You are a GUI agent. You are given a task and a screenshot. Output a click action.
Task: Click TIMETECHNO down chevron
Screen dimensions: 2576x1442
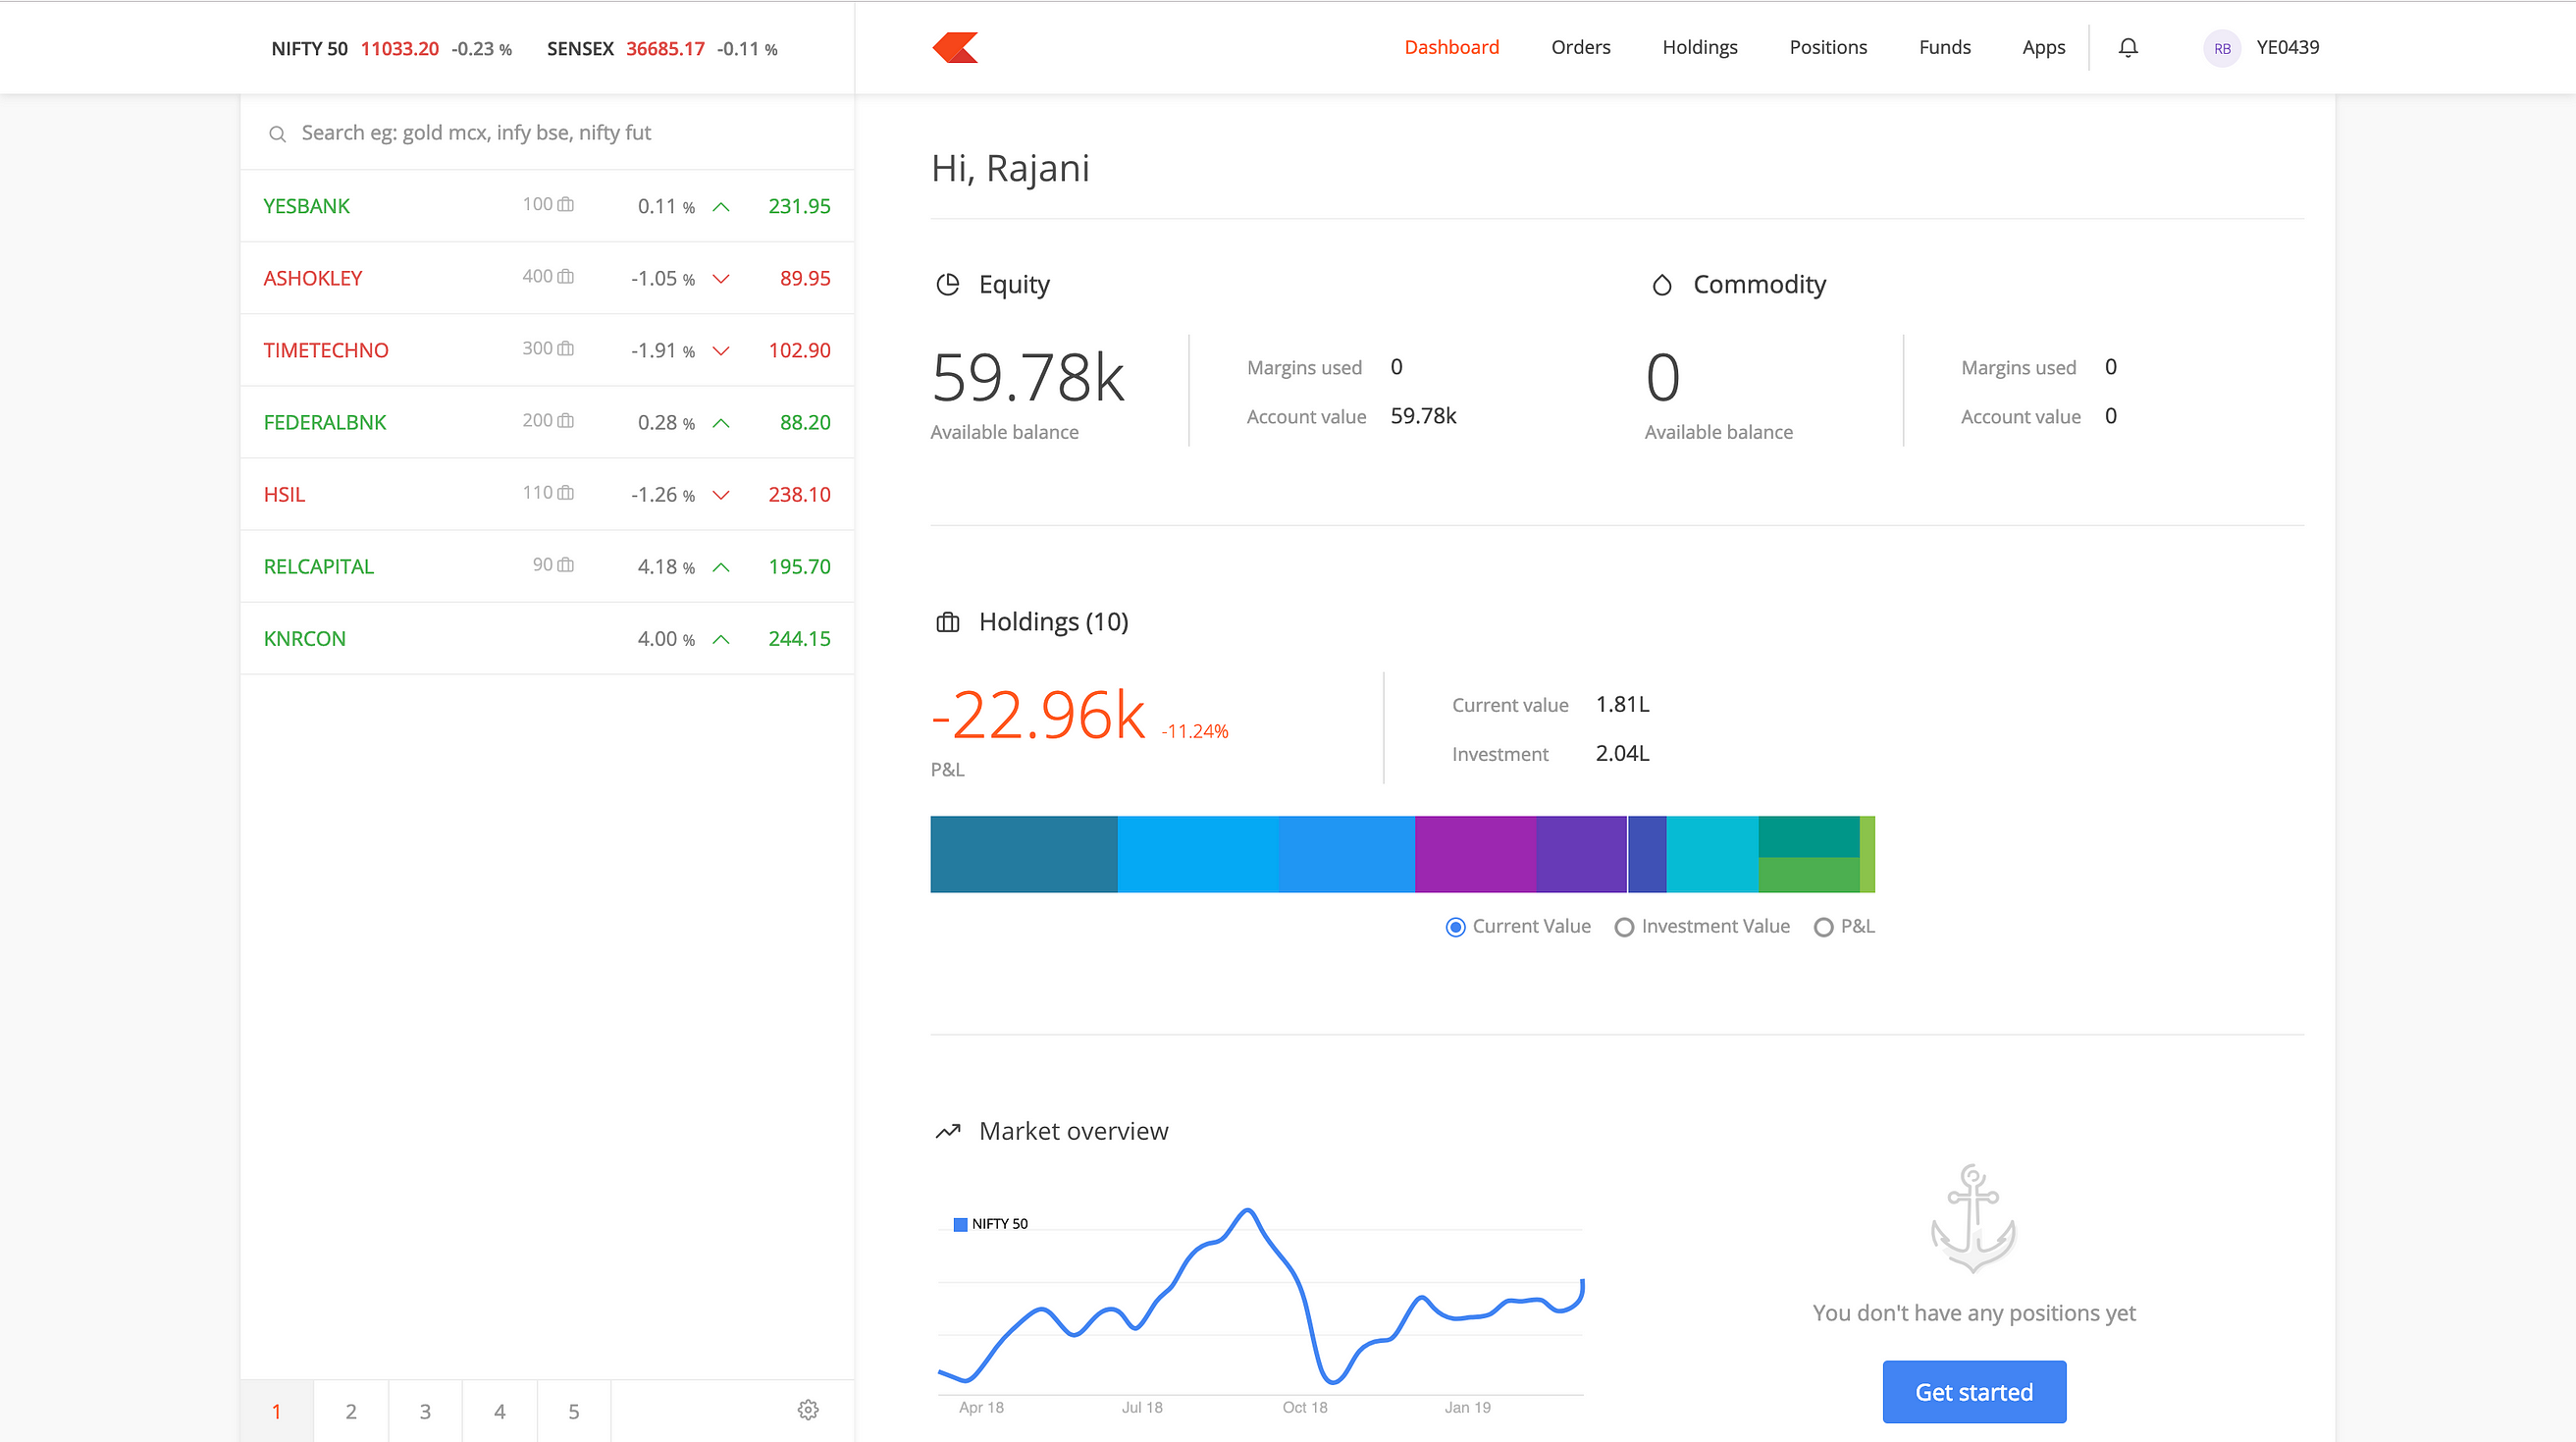click(720, 351)
